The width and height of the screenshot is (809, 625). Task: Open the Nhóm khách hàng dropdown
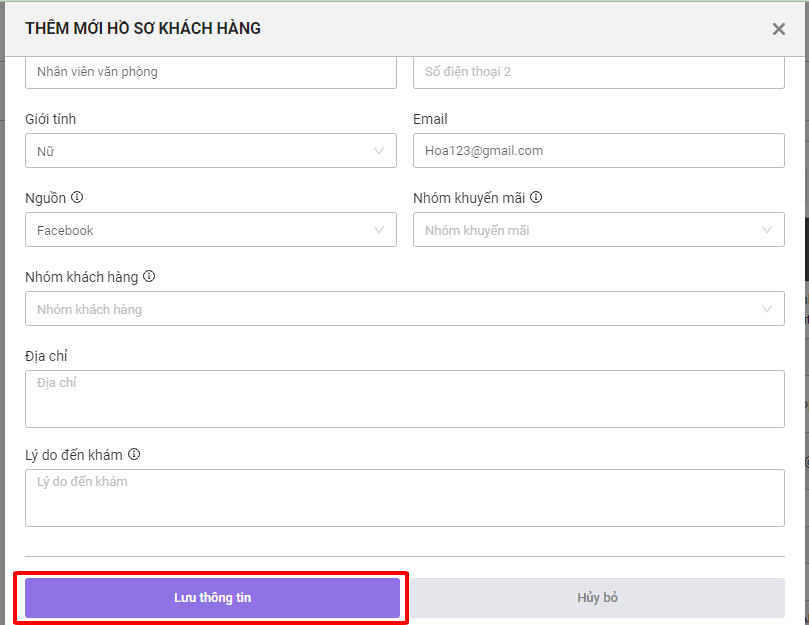[x=405, y=309]
